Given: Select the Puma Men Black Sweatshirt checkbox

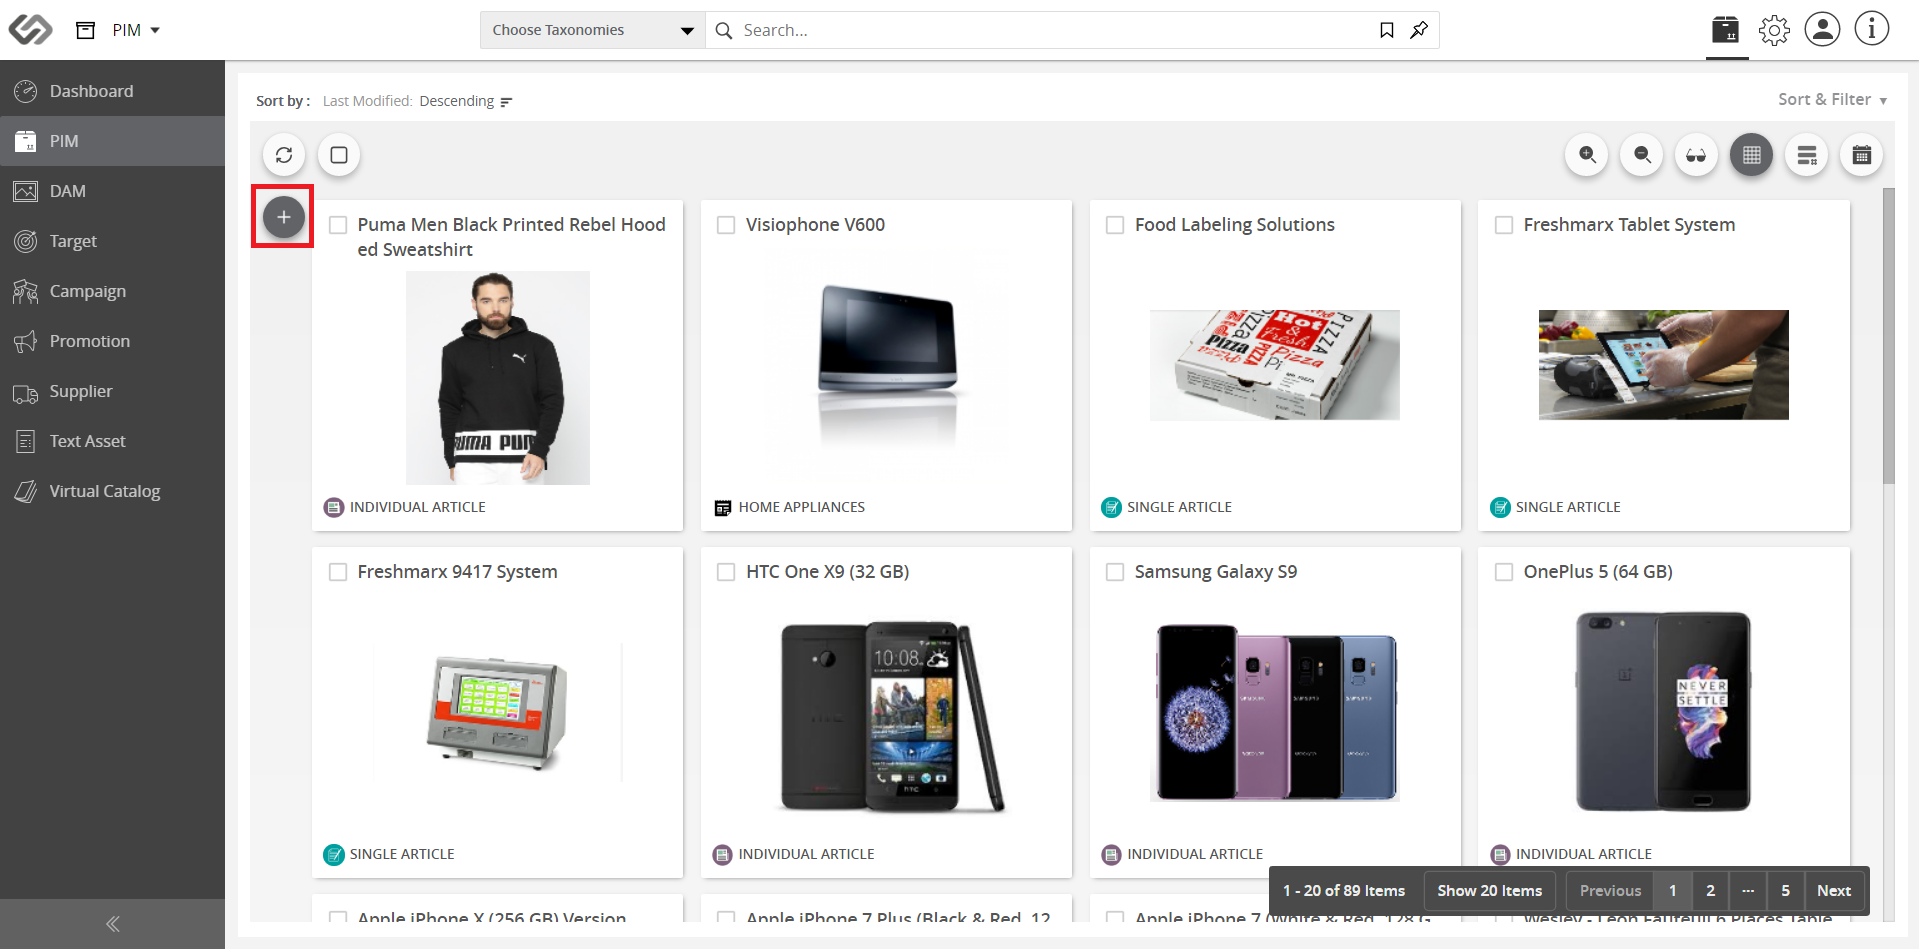Looking at the screenshot, I should [x=338, y=225].
